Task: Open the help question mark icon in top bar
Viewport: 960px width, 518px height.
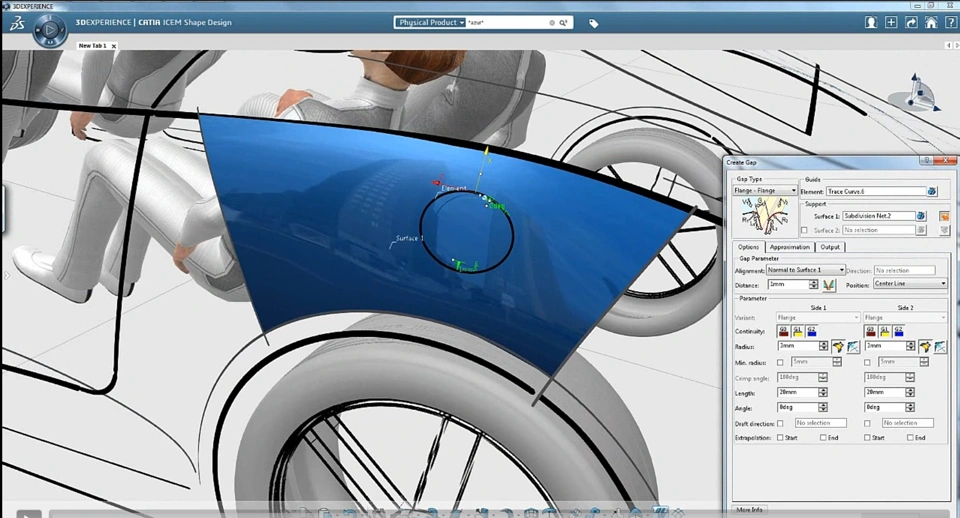Action: 951,23
